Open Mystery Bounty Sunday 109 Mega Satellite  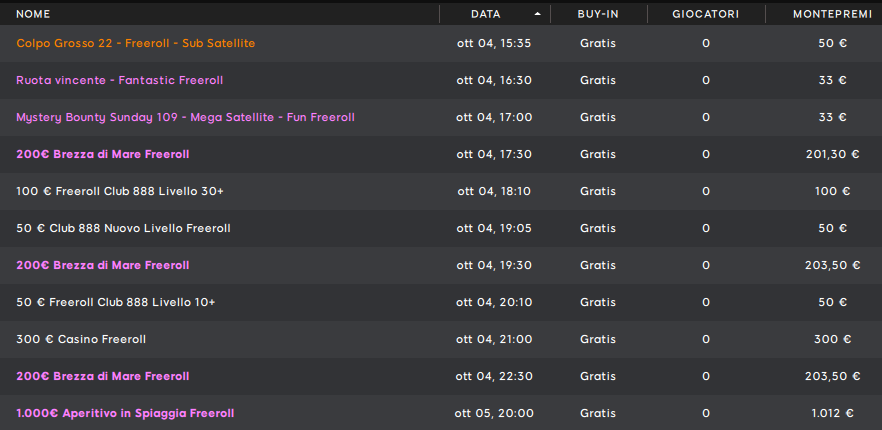tap(185, 117)
